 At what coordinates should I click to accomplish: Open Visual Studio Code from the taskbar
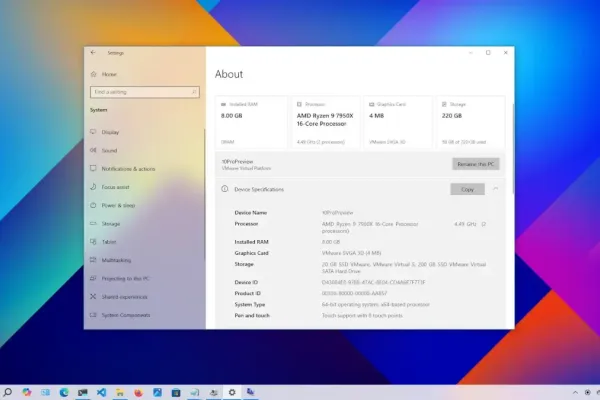101,392
